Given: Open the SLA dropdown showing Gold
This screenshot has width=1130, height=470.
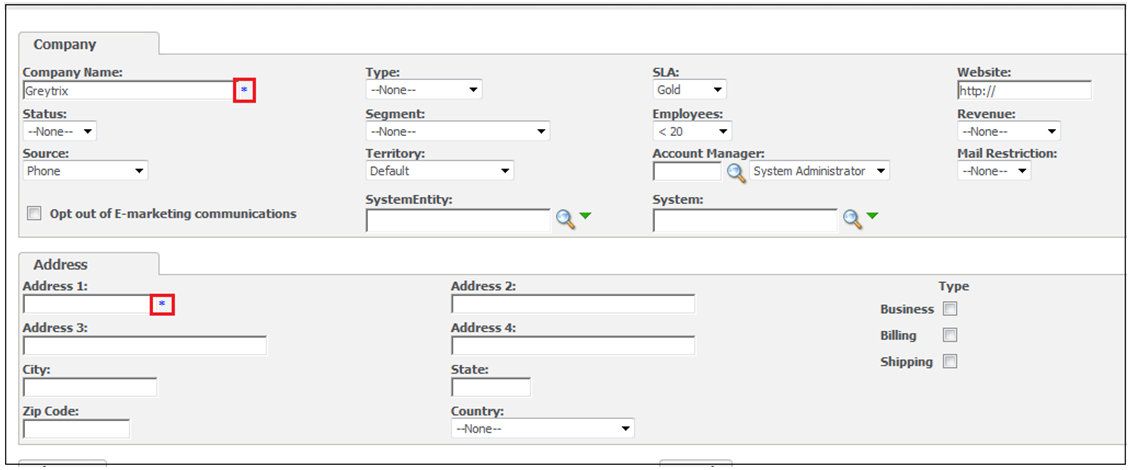Looking at the screenshot, I should 690,90.
